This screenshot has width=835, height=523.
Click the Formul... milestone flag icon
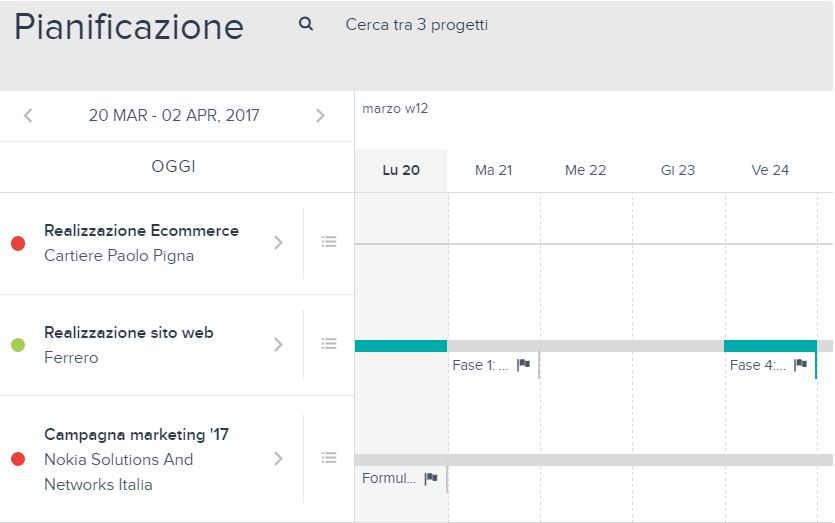[x=431, y=478]
